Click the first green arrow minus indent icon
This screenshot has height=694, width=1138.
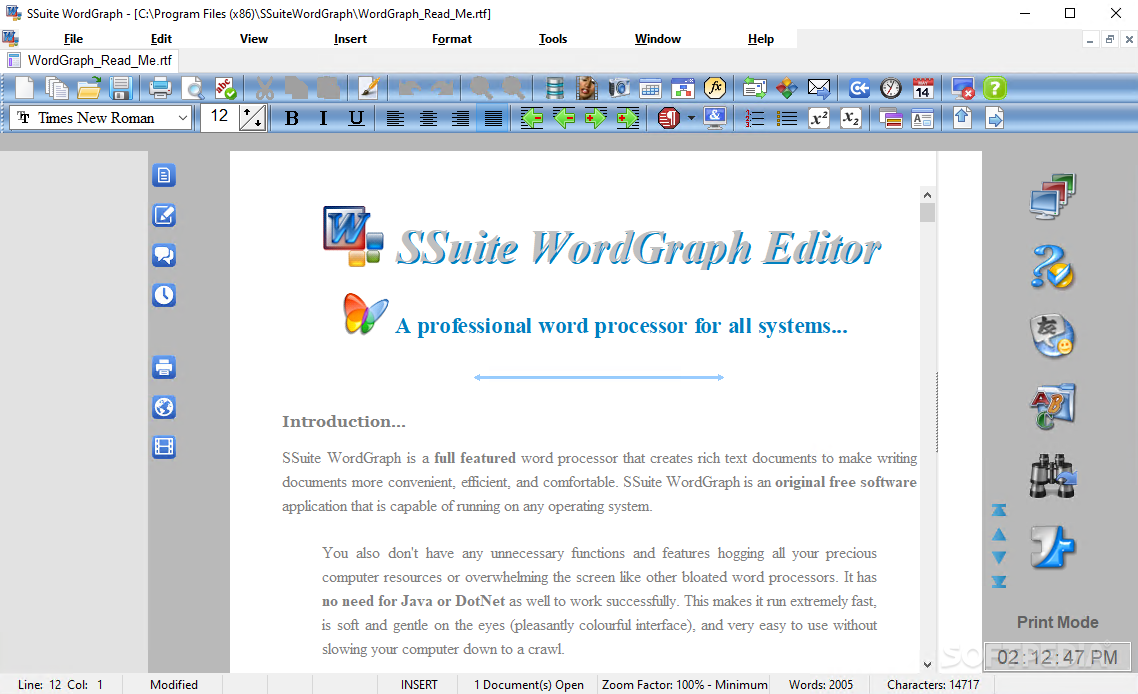point(531,118)
